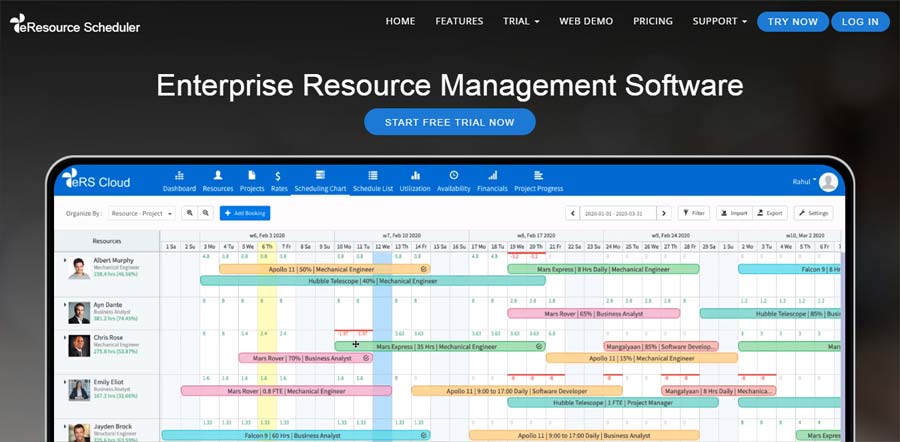Expand the Albert Murphy resource row
Image resolution: width=900 pixels, height=442 pixels.
65,260
